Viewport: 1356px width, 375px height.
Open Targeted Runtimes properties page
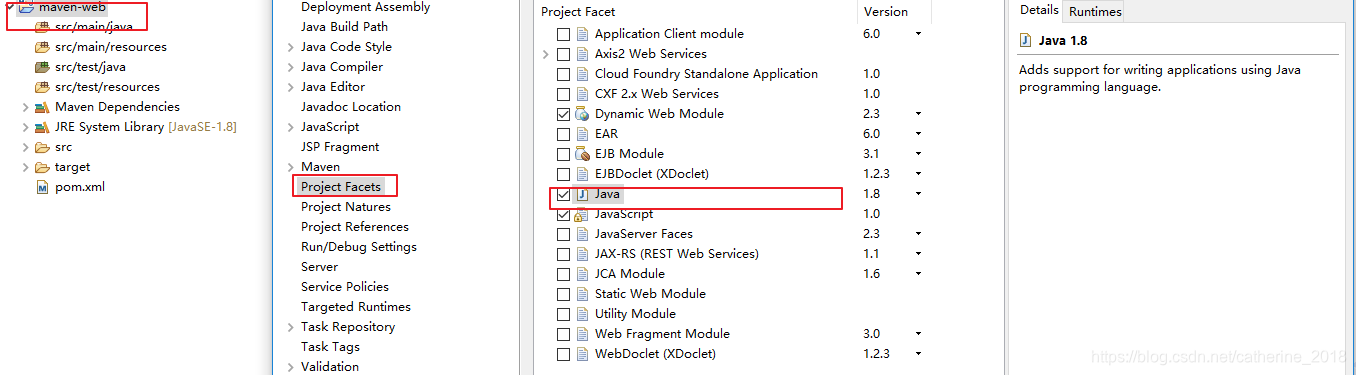point(356,307)
